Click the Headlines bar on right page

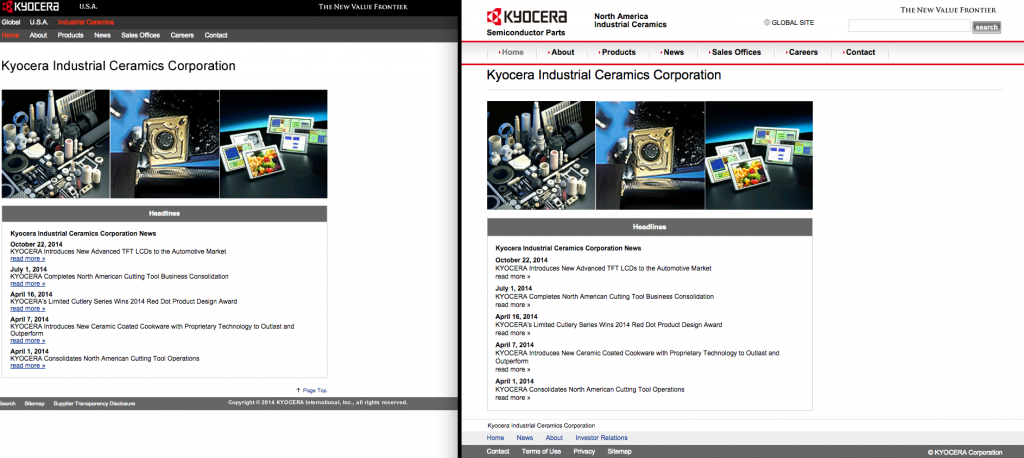tap(650, 227)
